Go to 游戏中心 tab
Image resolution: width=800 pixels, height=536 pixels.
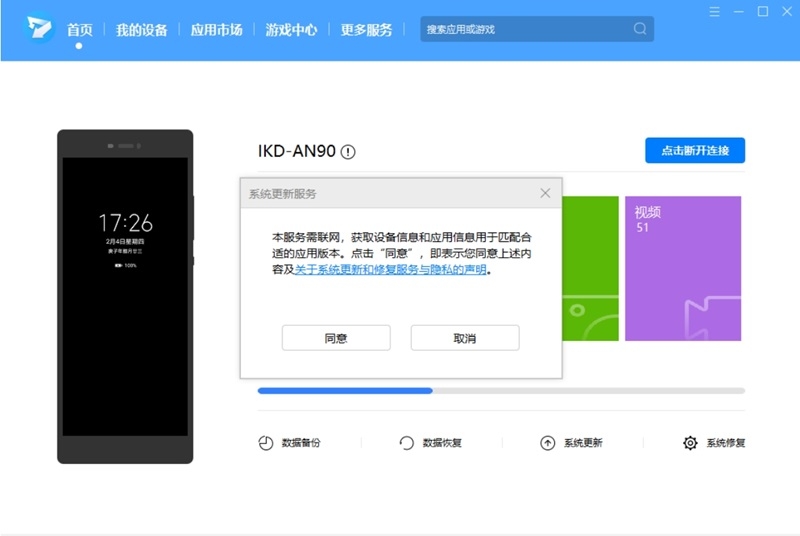(291, 30)
